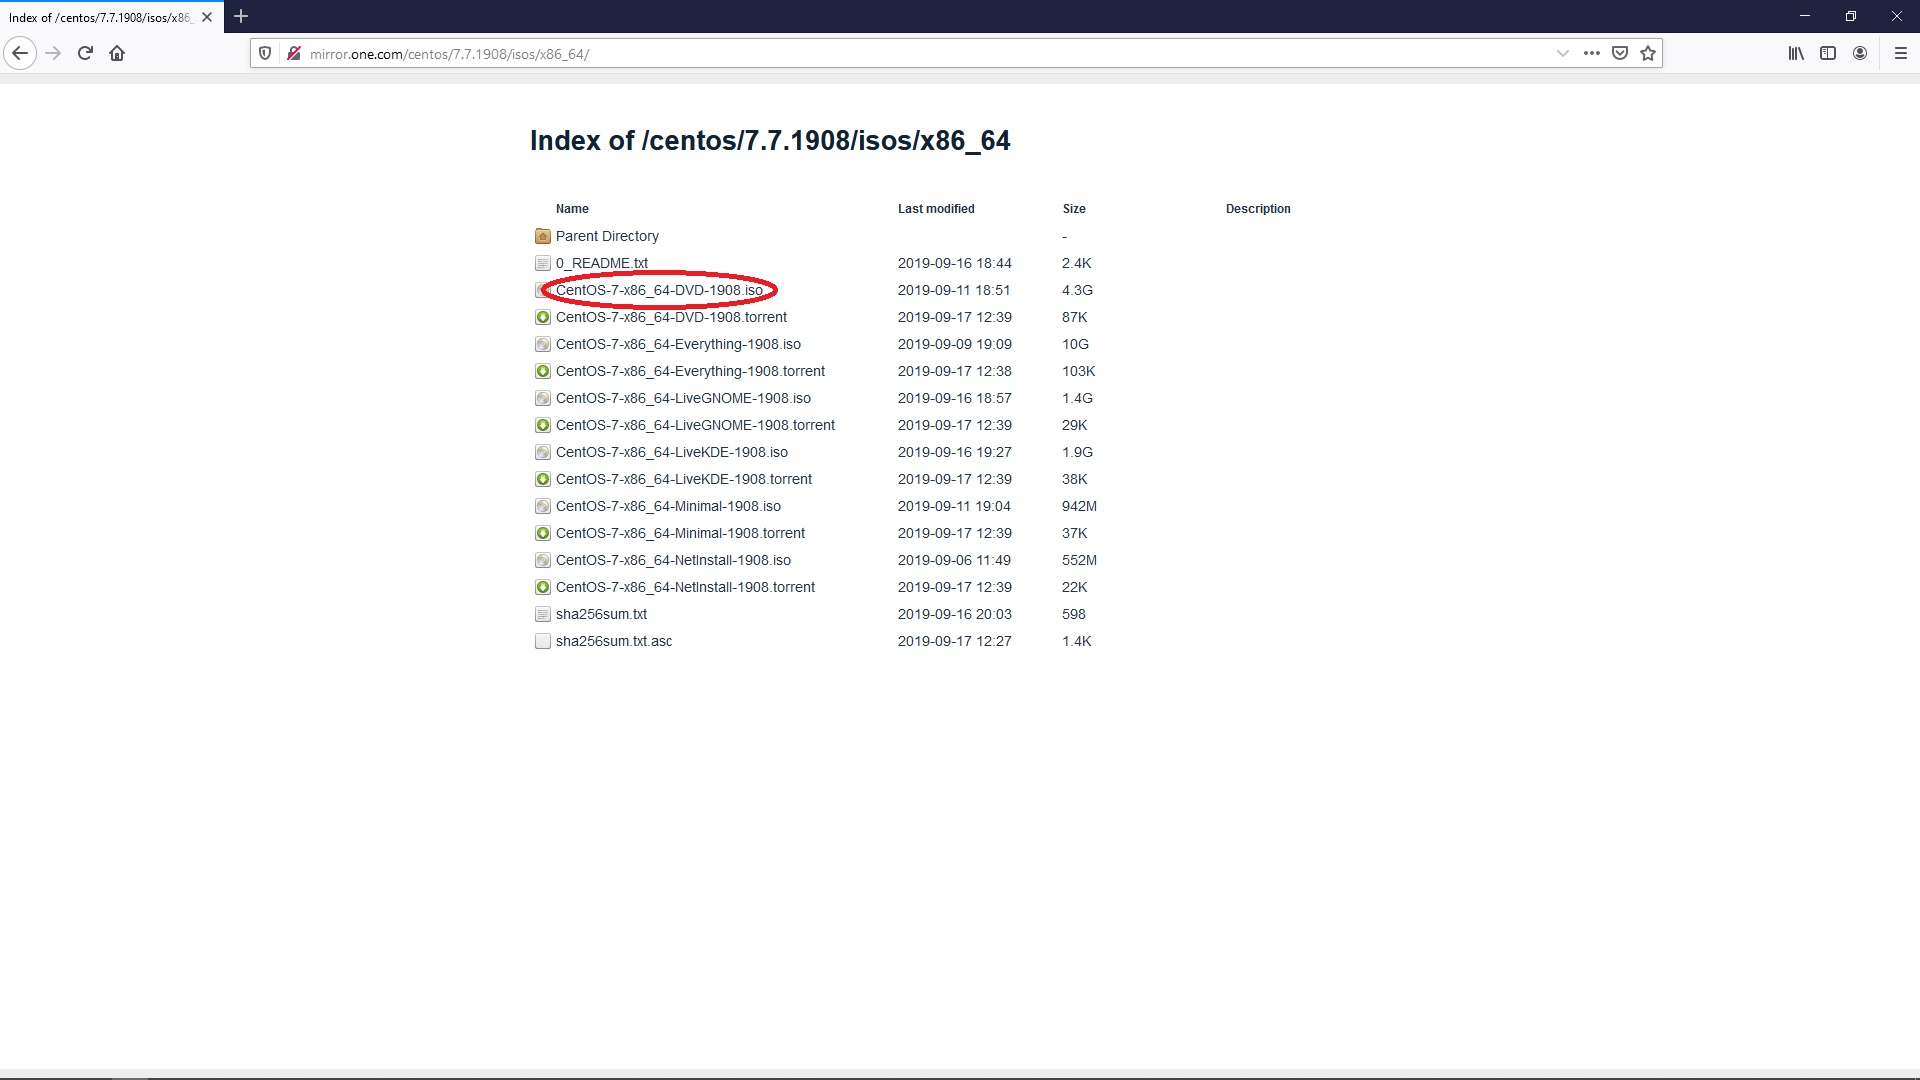Click the NetInstall-1908.torrent green icon

(x=543, y=587)
